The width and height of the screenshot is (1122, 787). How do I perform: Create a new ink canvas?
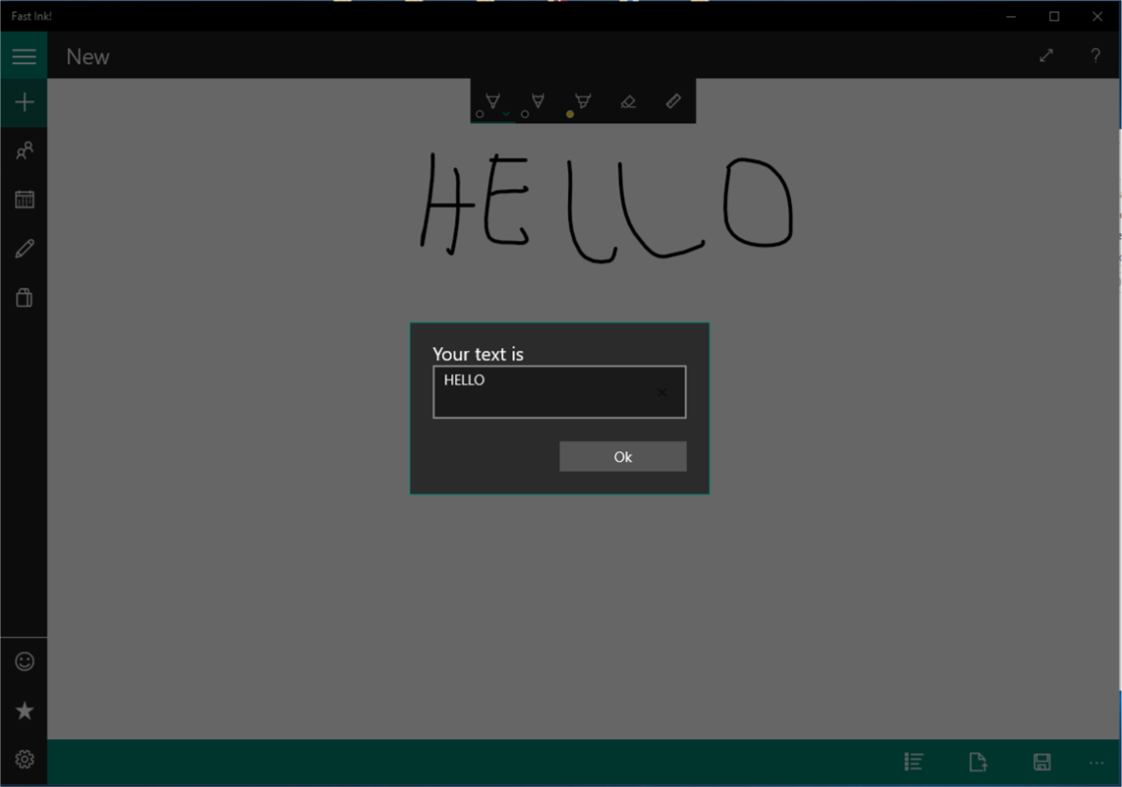(x=23, y=102)
